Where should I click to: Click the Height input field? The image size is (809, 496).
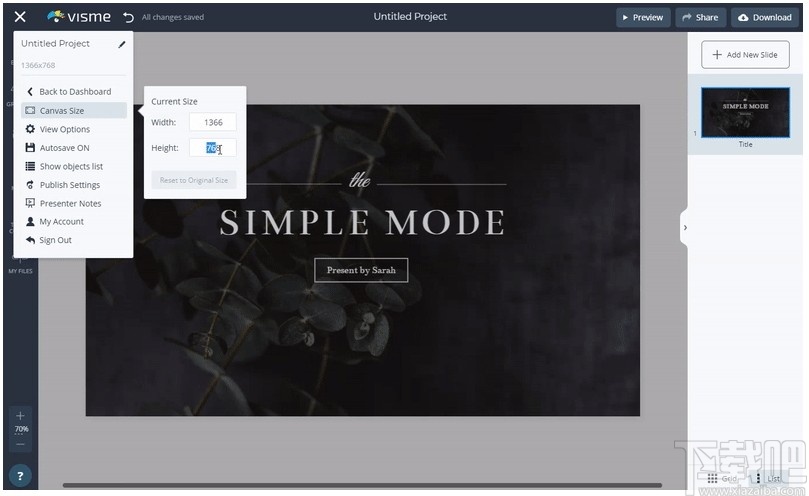click(213, 148)
